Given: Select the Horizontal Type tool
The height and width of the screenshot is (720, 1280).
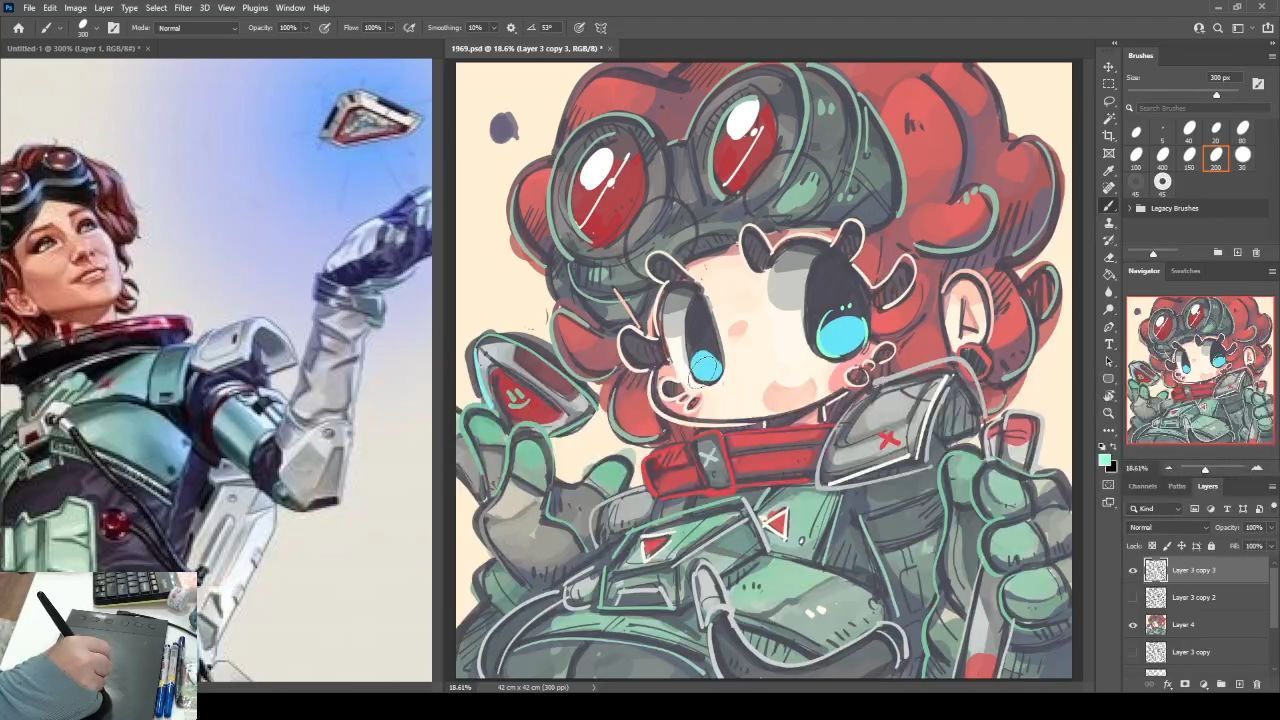Looking at the screenshot, I should point(1109,344).
